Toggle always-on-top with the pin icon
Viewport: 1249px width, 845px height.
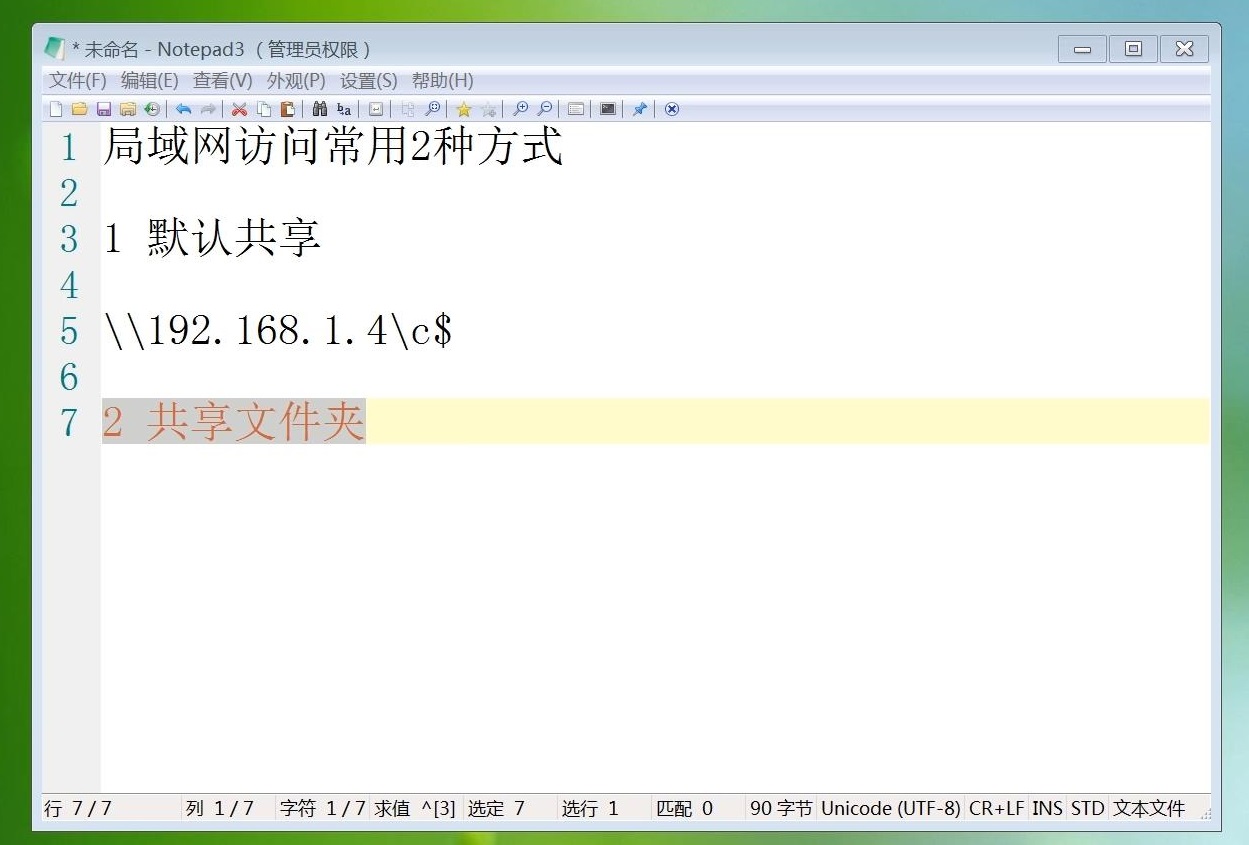point(639,109)
